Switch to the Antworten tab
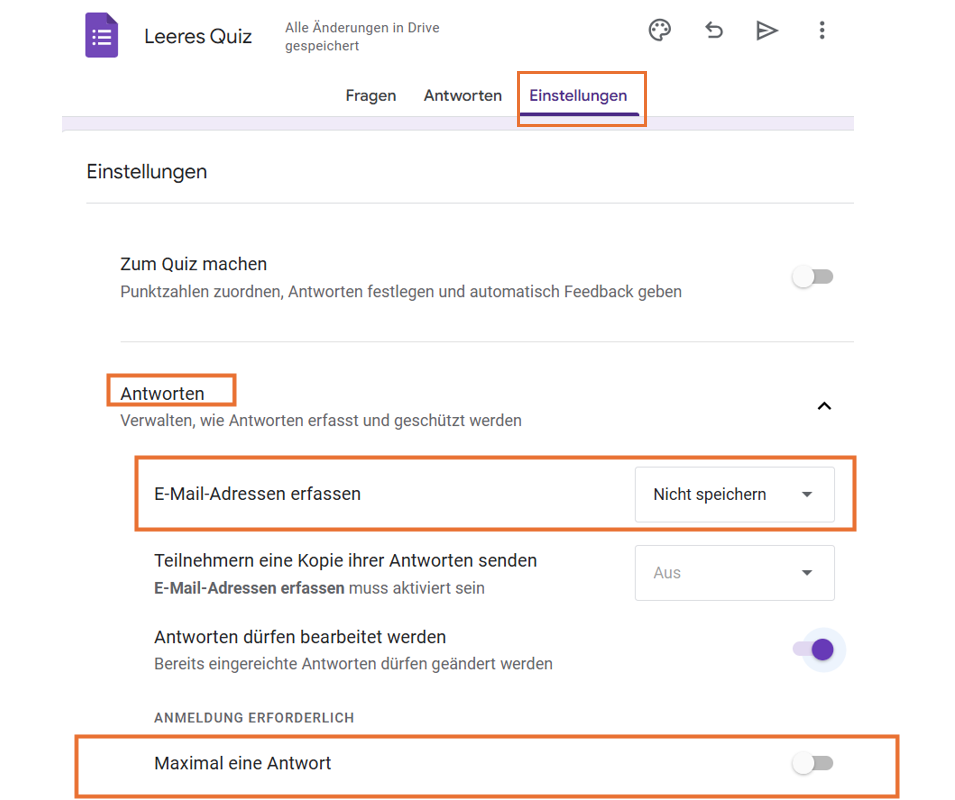The width and height of the screenshot is (955, 800). coord(463,96)
